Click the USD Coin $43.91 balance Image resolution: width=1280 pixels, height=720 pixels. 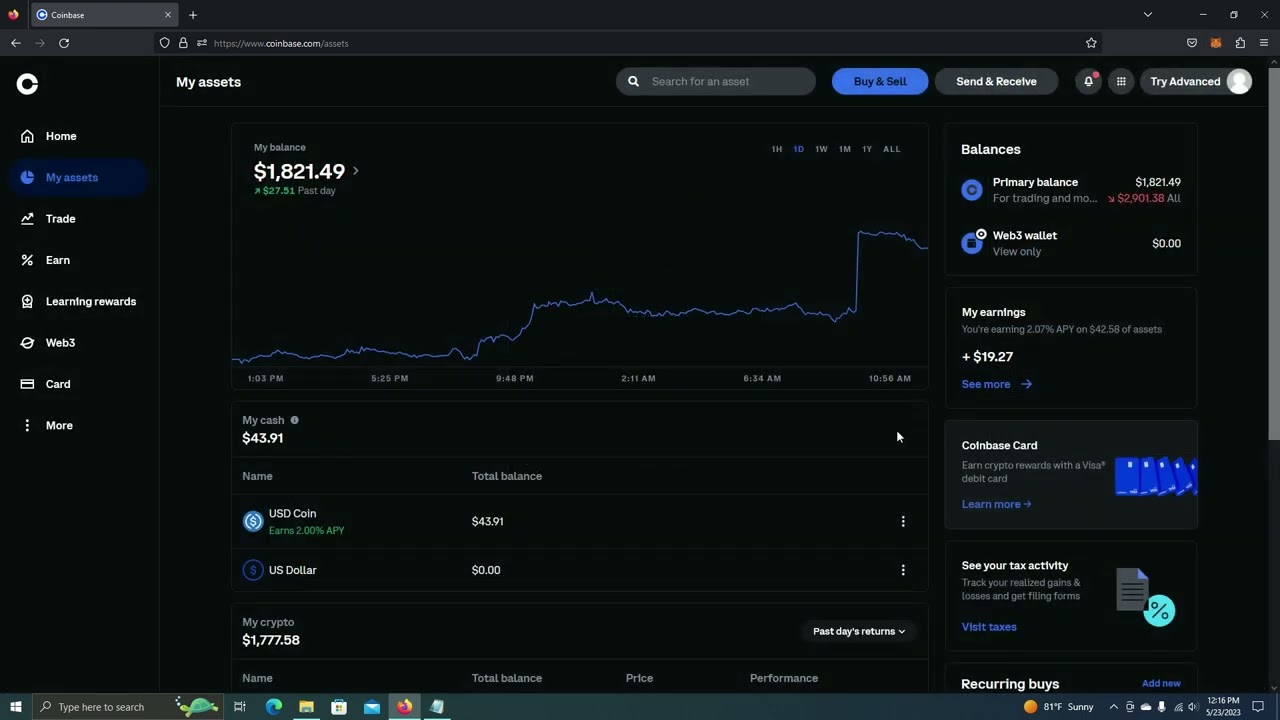point(487,521)
